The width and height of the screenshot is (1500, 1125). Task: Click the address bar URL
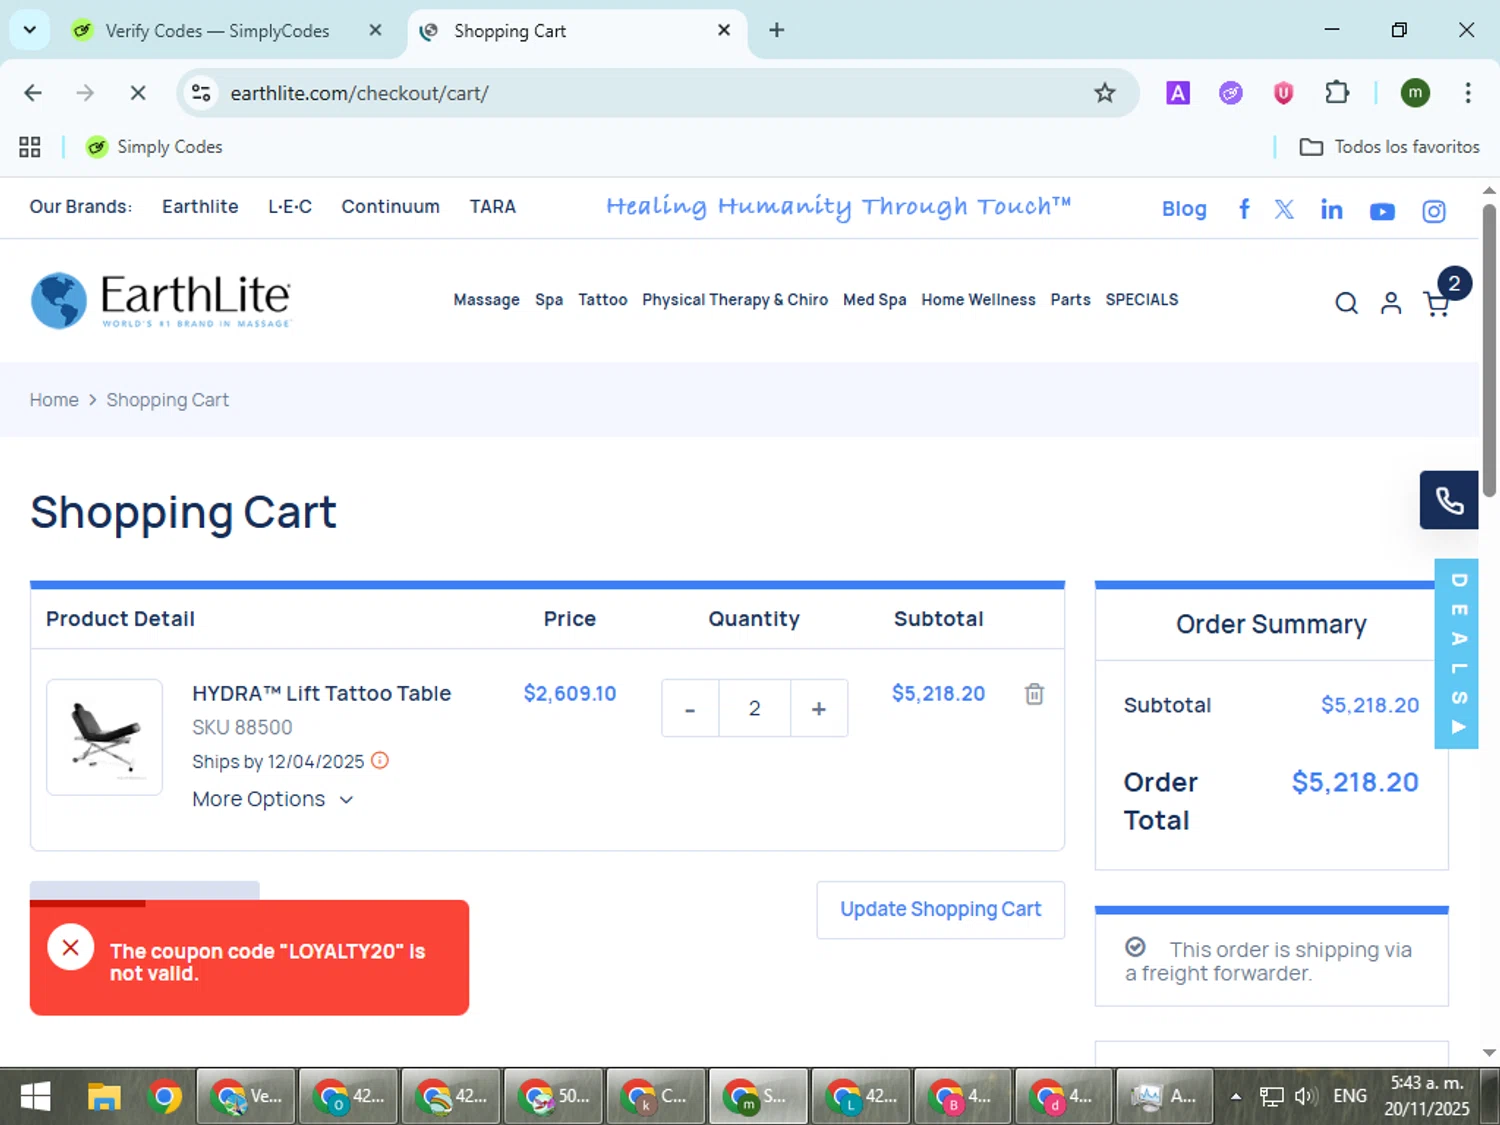(359, 93)
